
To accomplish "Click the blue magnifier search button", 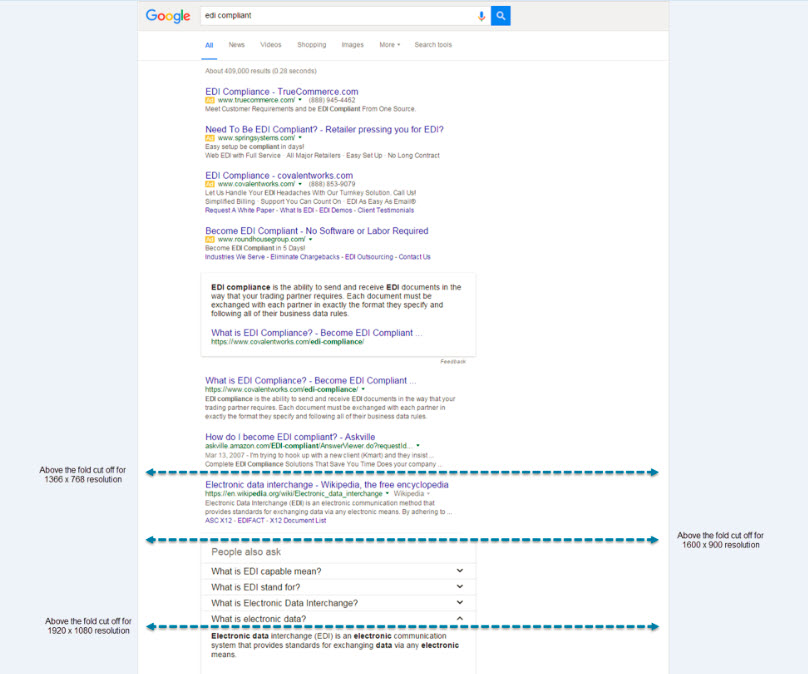I will (x=500, y=16).
